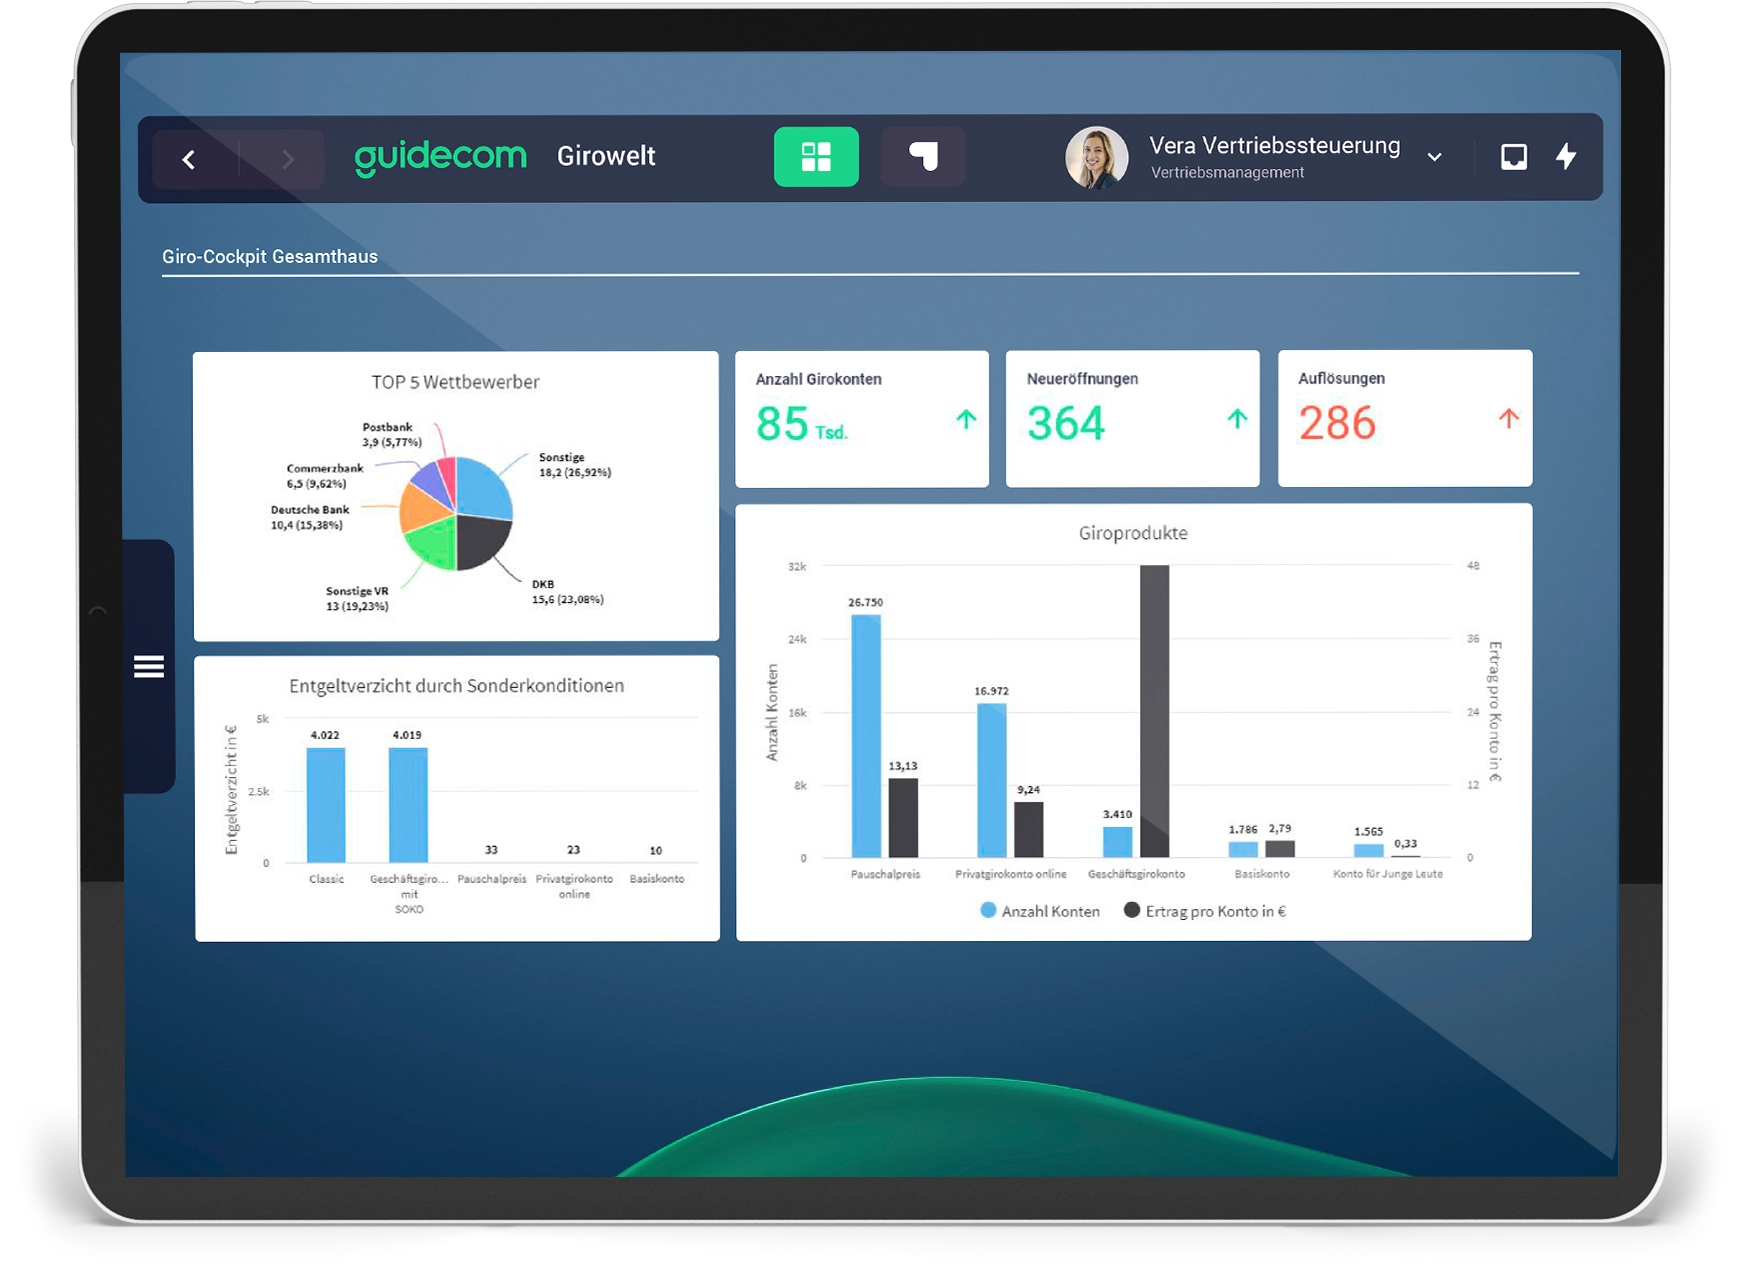Viewport: 1746px width, 1264px height.
Task: Click the Geschäftsgiro mit SOKO bar
Action: (x=408, y=805)
